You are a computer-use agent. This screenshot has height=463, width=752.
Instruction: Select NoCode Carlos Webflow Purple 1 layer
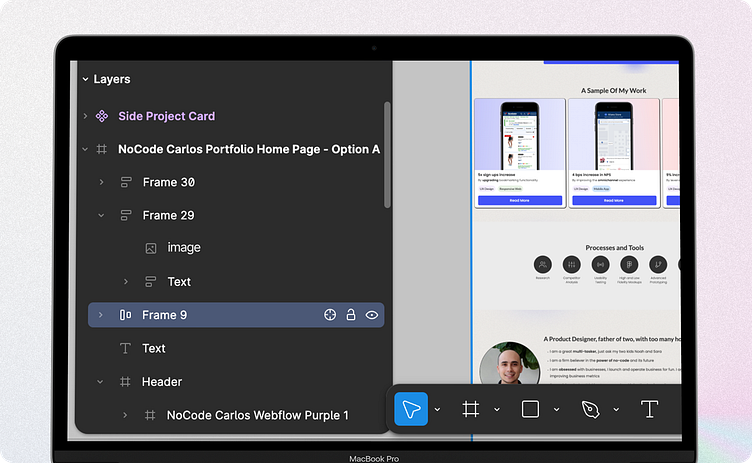(x=257, y=415)
